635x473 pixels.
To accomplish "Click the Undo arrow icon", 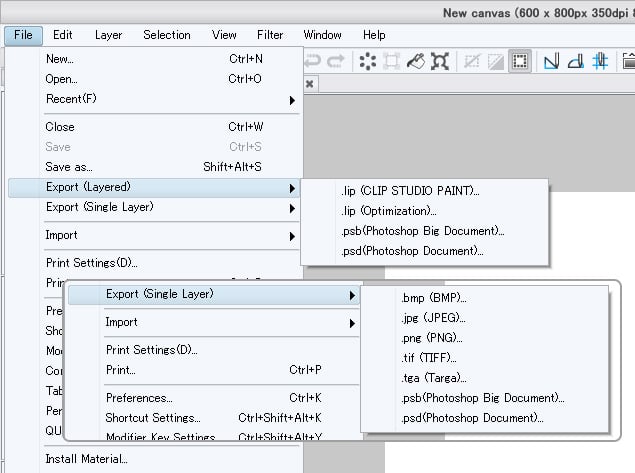I will (x=311, y=62).
